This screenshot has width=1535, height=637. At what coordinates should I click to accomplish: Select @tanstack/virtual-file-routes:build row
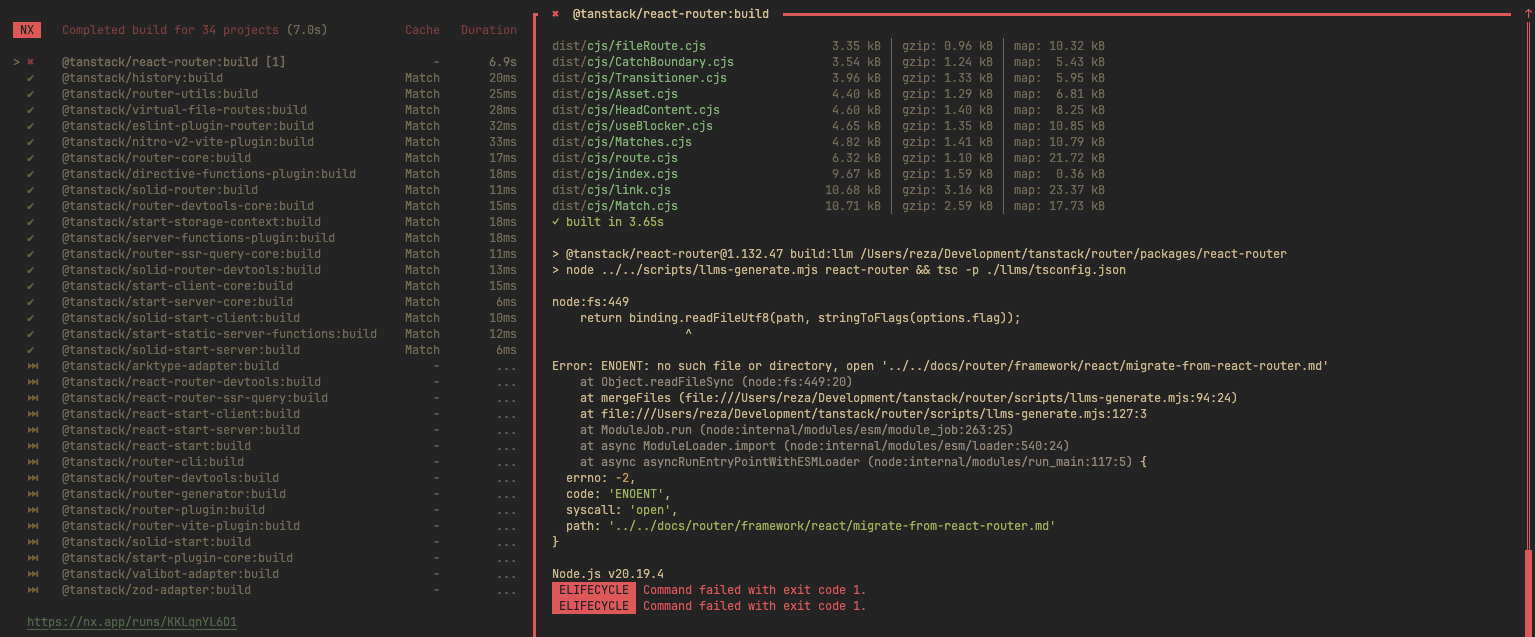[265, 110]
